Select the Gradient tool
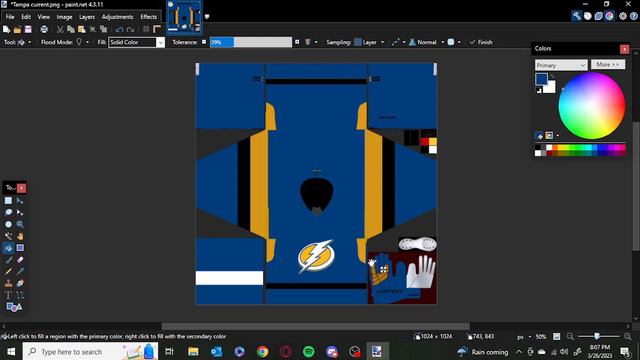Screen dimensions: 640x360 point(20,248)
